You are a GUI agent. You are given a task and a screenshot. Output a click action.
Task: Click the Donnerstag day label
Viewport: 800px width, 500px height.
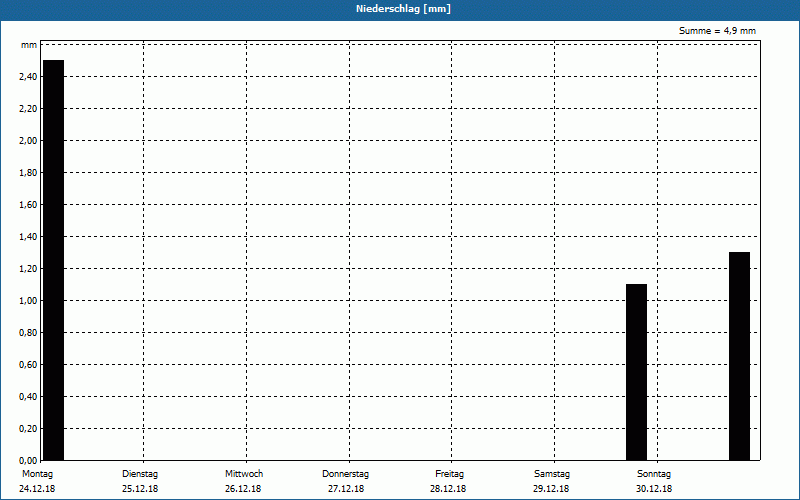coord(345,474)
